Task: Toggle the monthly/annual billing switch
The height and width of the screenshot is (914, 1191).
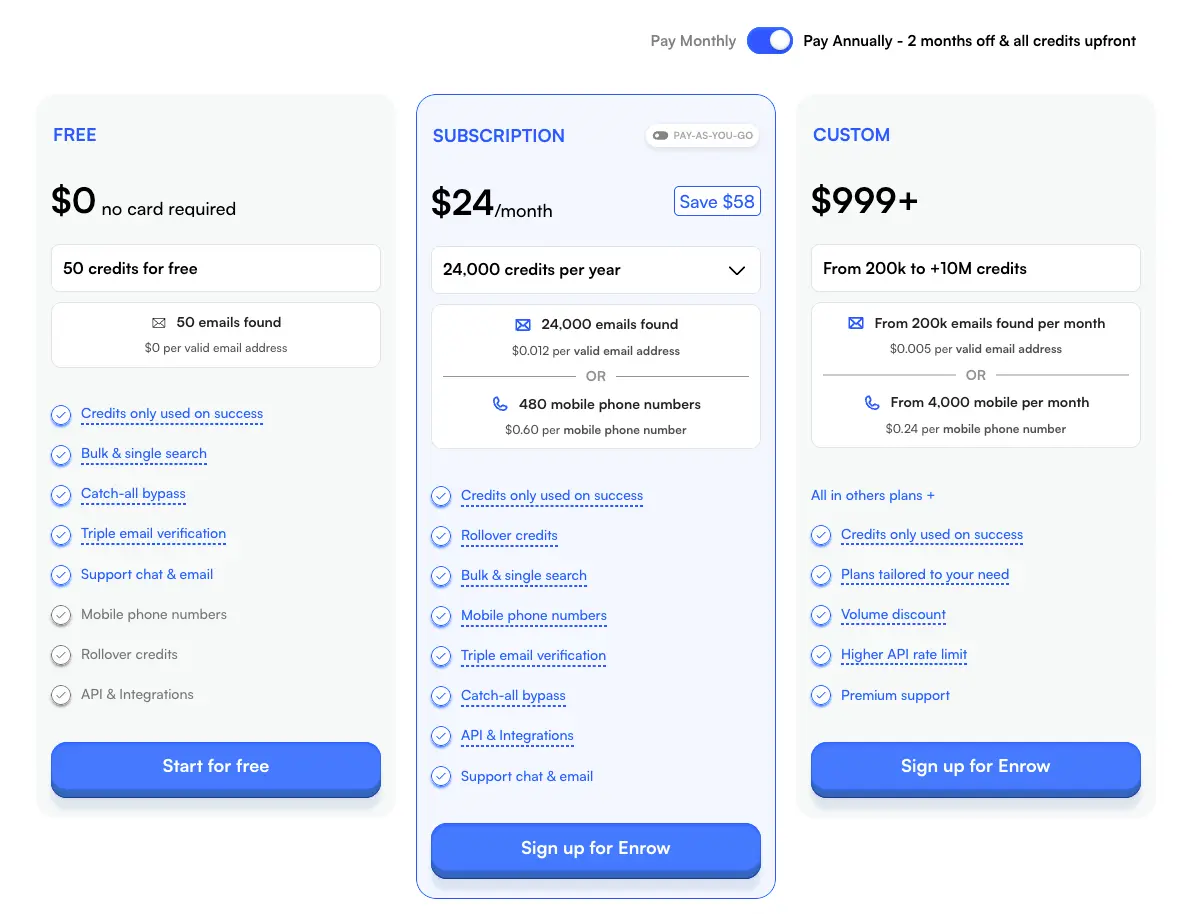Action: pyautogui.click(x=769, y=41)
